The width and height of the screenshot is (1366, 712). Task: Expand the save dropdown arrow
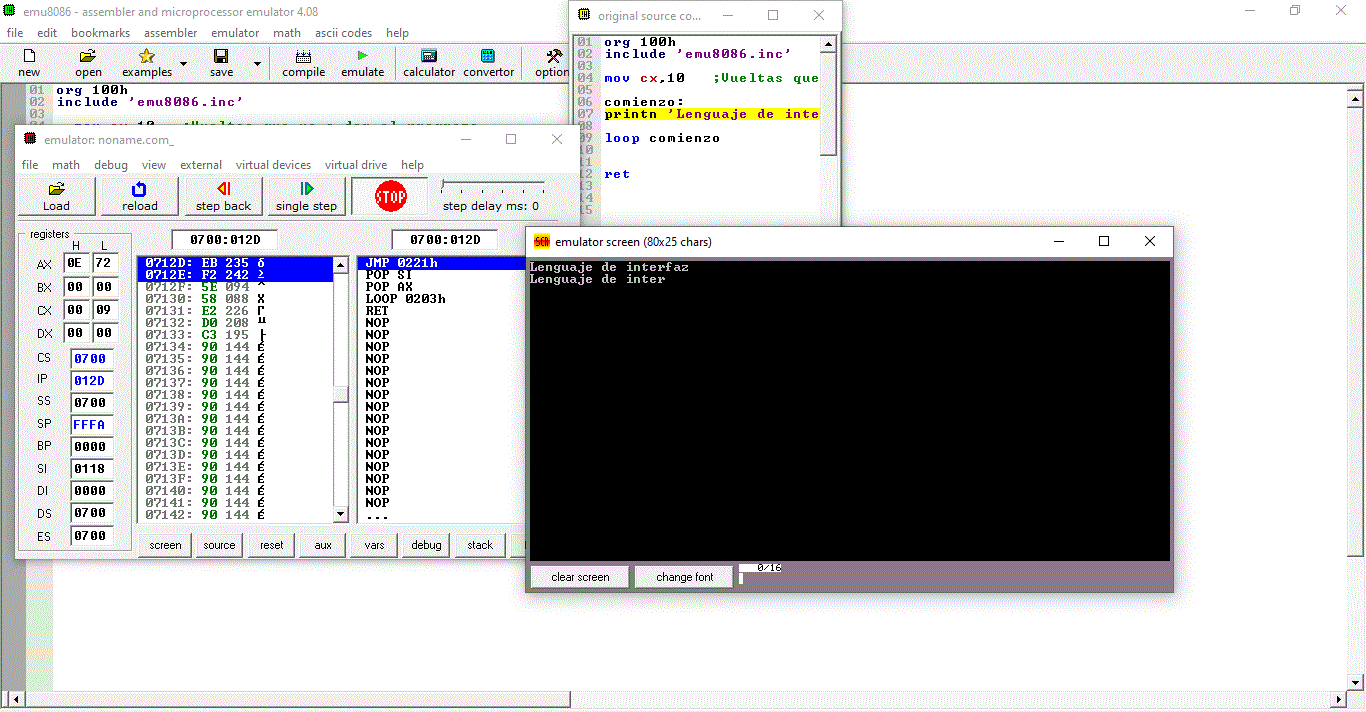(257, 64)
